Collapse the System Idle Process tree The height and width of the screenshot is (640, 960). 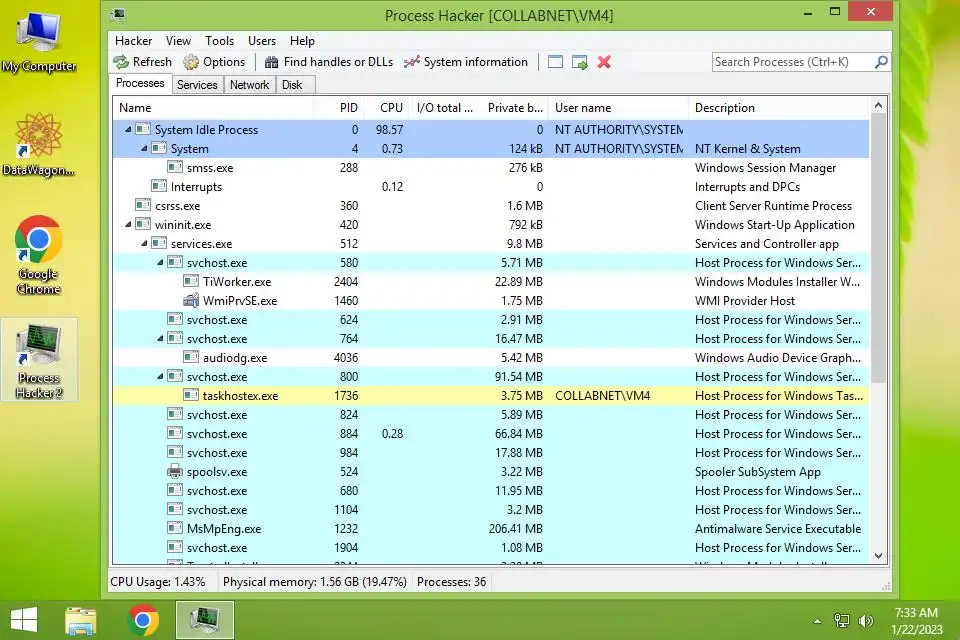128,129
